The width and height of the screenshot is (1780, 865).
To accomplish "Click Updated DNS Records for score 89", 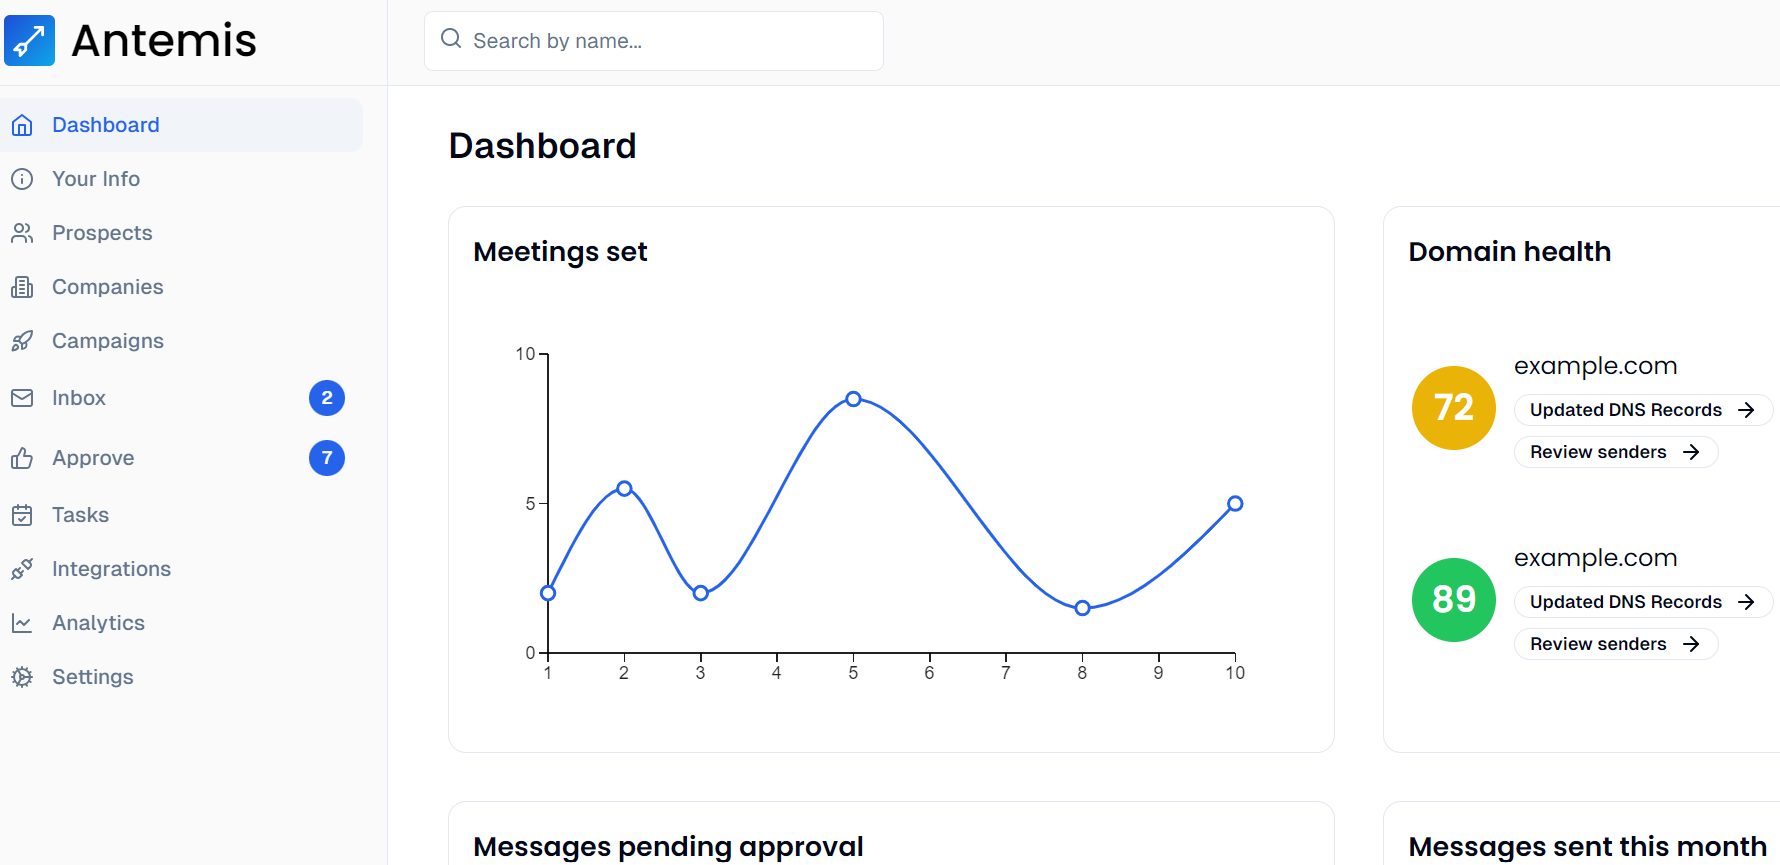I will click(x=1642, y=602).
